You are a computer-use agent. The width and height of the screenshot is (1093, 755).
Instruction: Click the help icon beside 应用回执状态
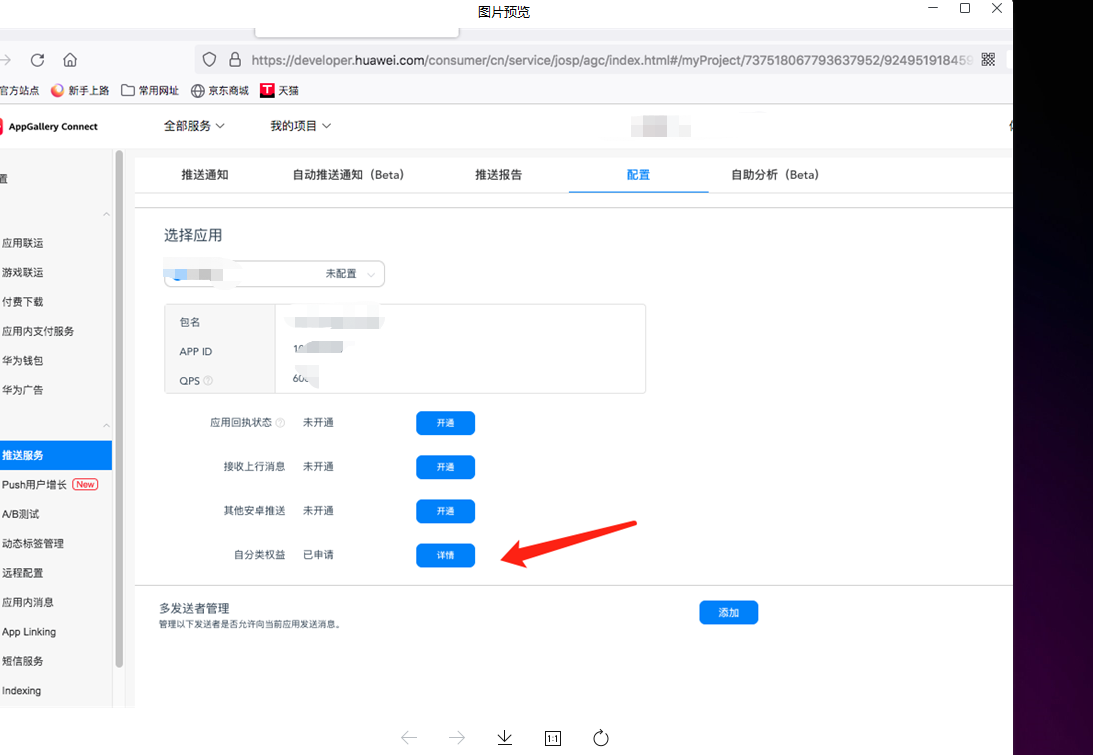280,423
